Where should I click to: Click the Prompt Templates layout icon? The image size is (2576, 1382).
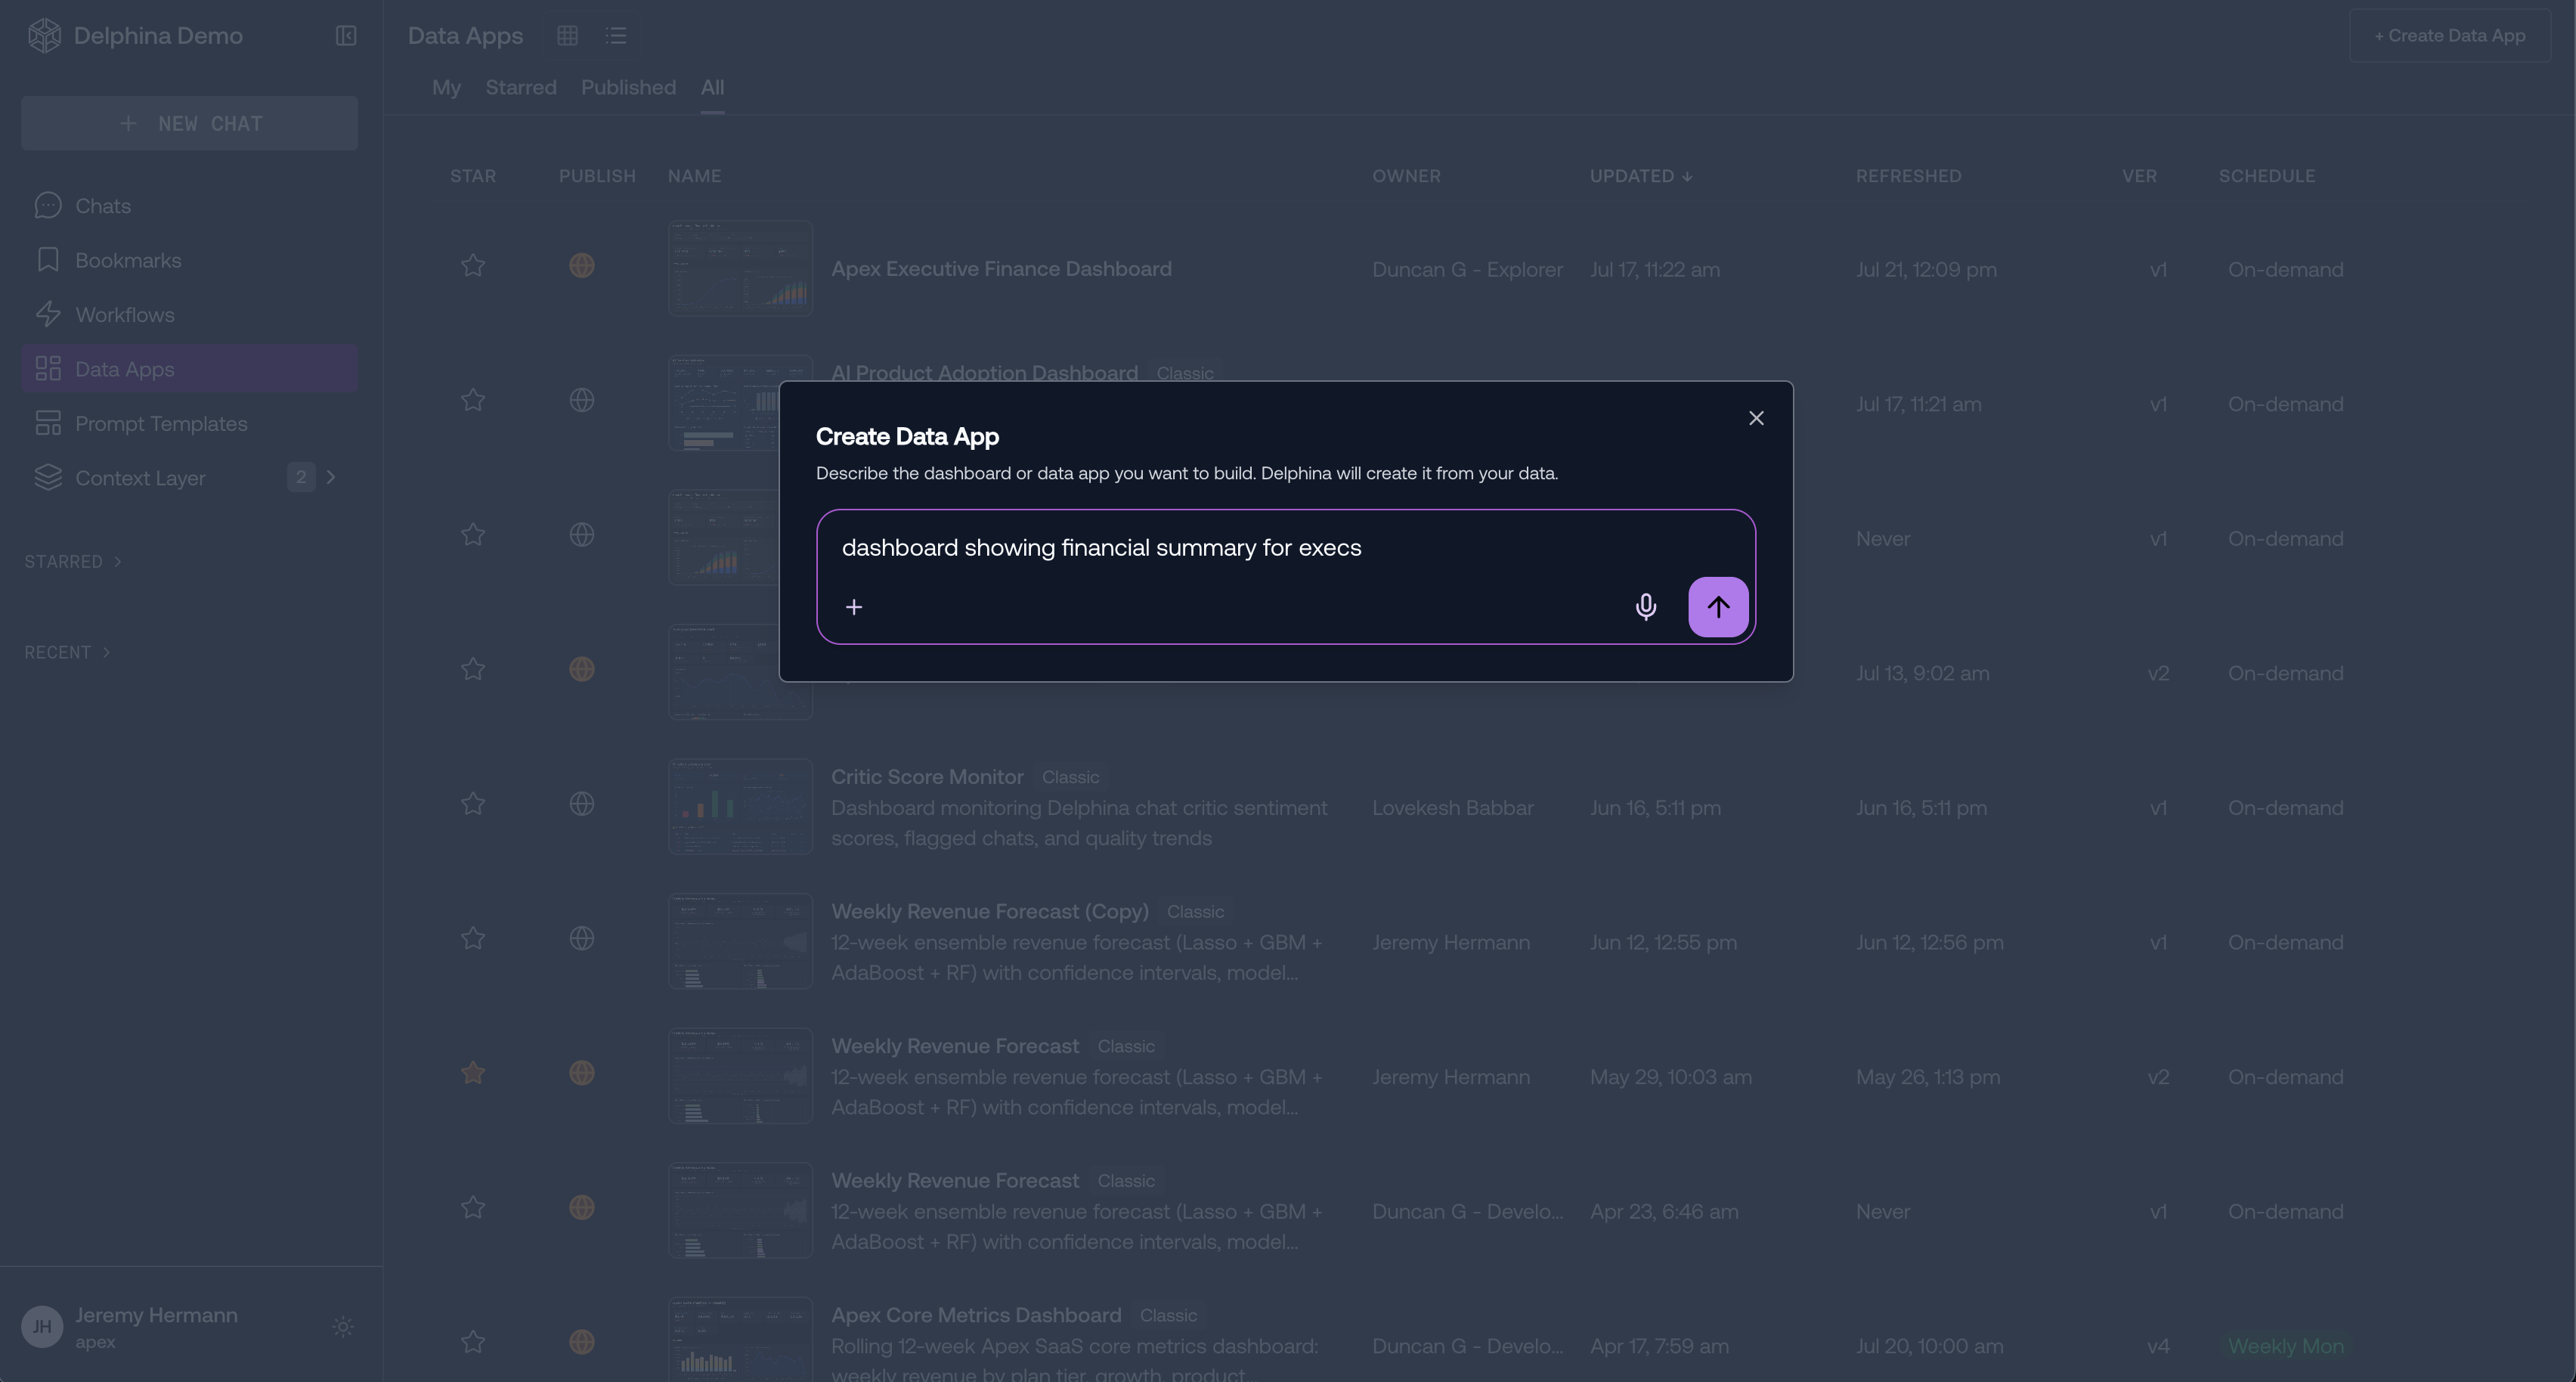(48, 424)
